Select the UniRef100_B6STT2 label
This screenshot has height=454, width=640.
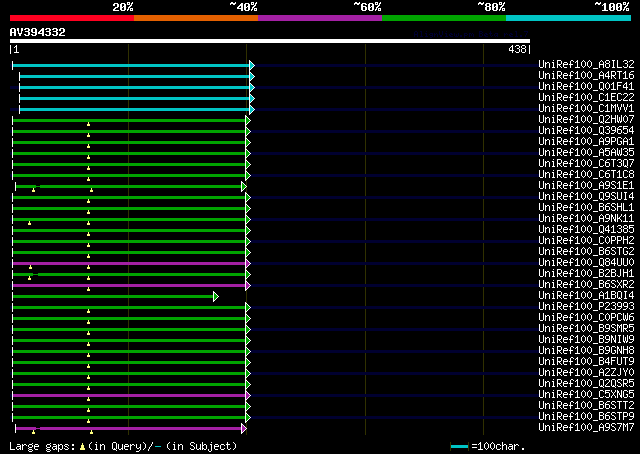coord(586,406)
